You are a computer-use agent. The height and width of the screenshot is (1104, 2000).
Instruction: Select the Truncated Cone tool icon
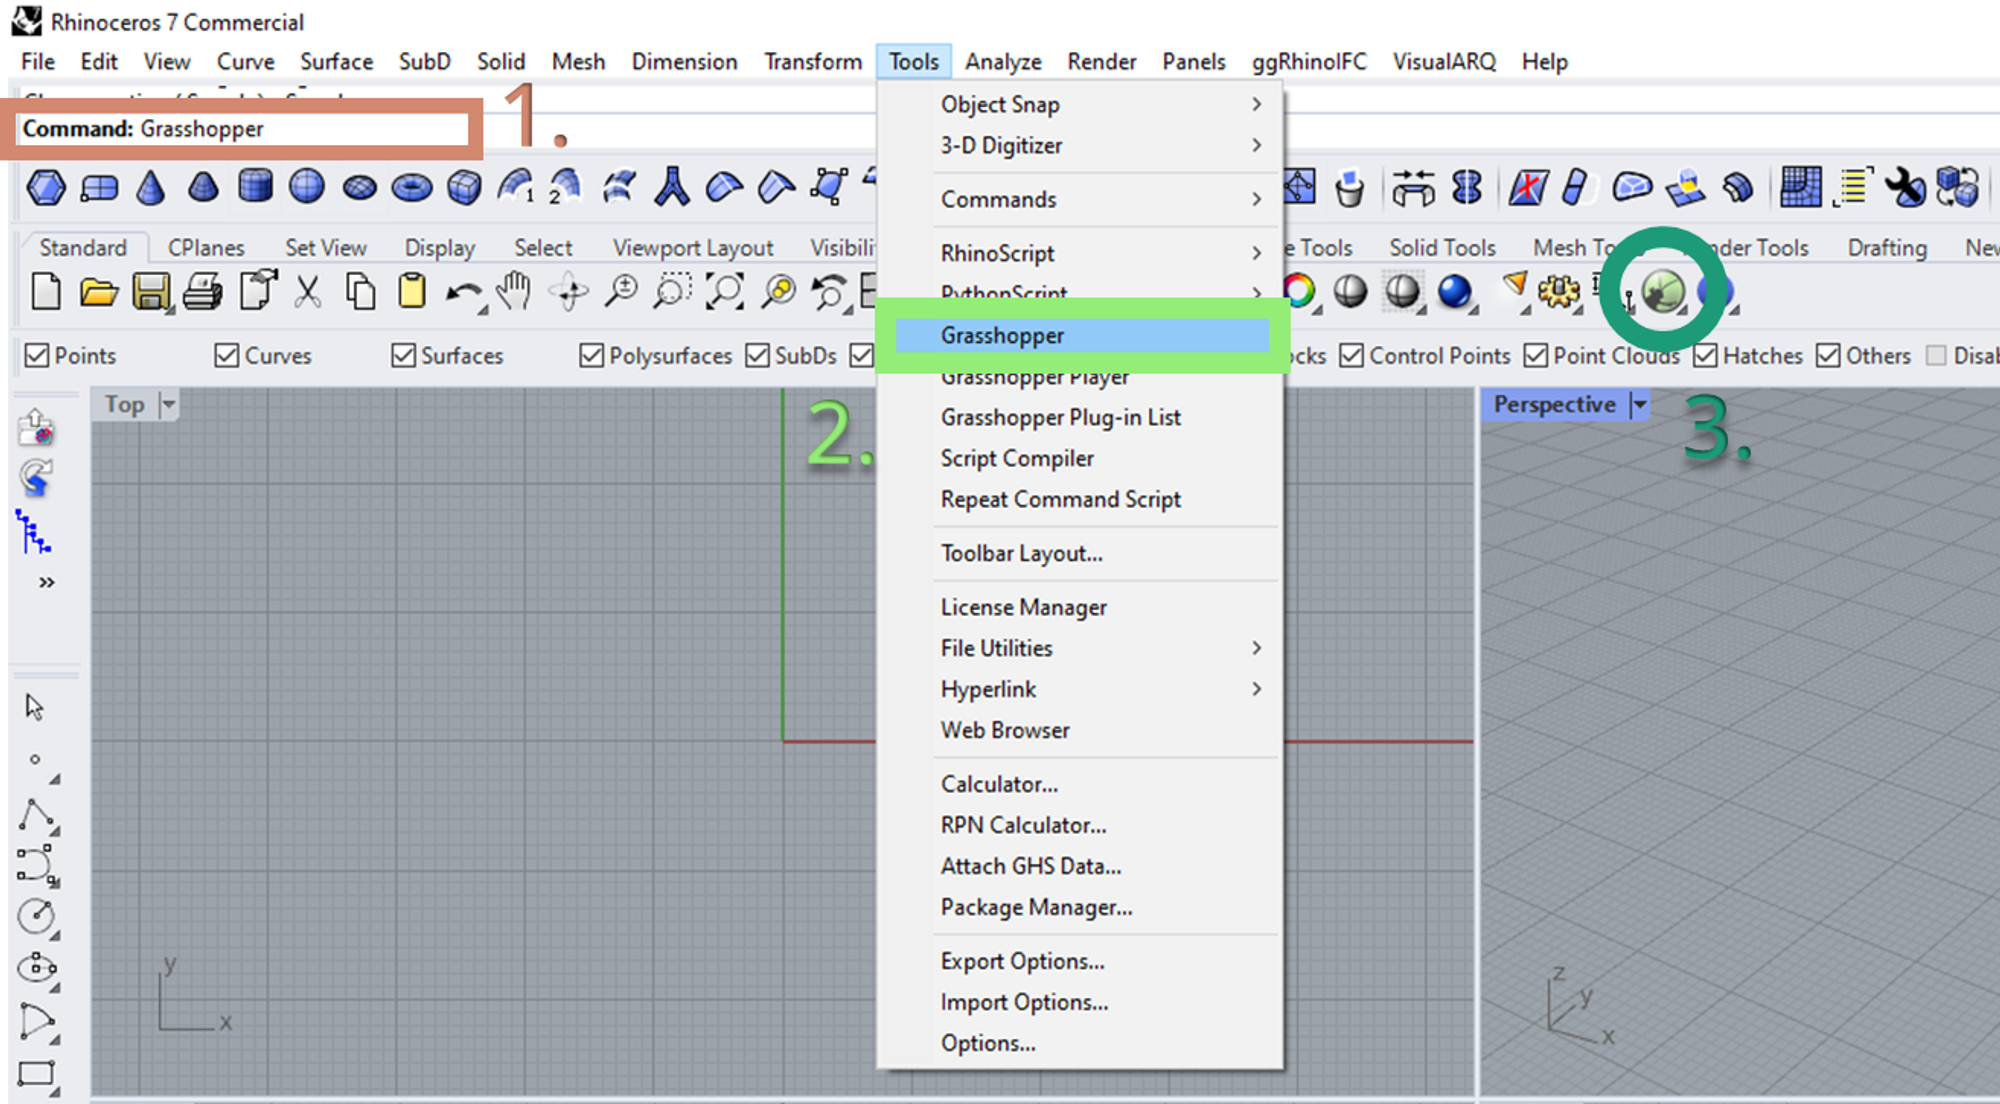tap(203, 187)
